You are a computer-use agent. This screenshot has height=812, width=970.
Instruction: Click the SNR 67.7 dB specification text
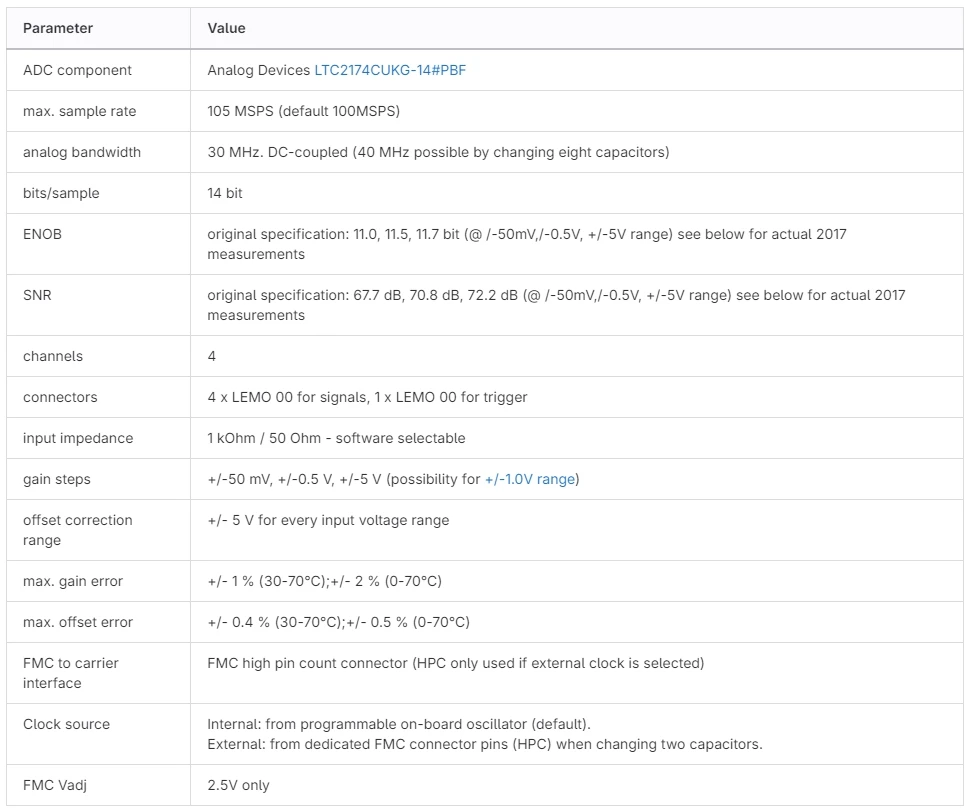coord(556,305)
